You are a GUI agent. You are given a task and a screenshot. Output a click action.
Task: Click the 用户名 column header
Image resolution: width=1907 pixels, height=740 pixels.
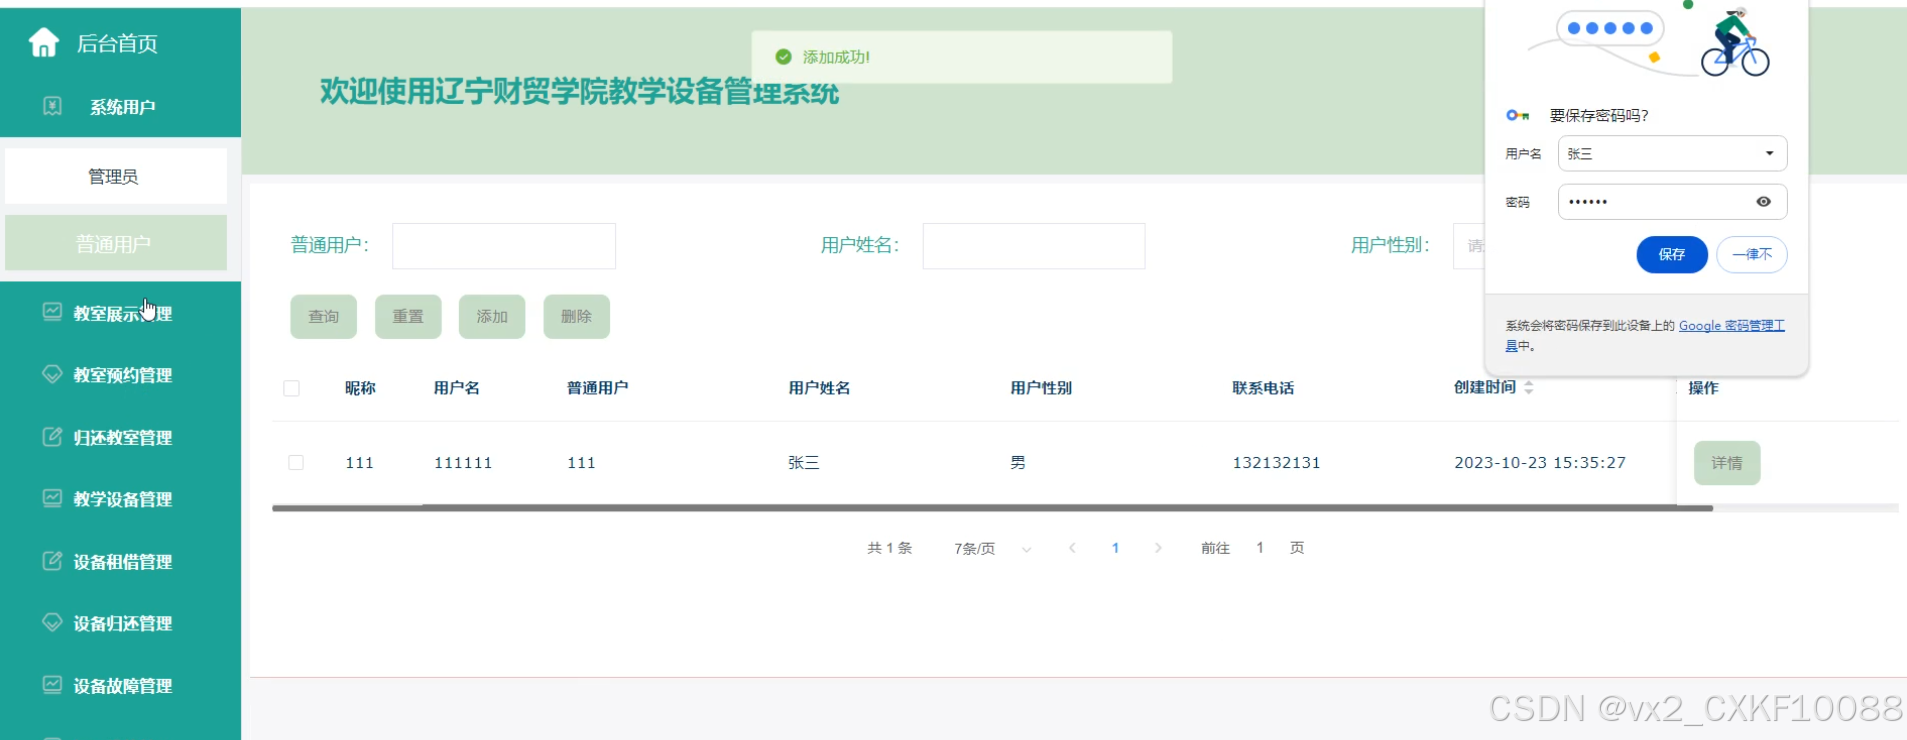457,388
